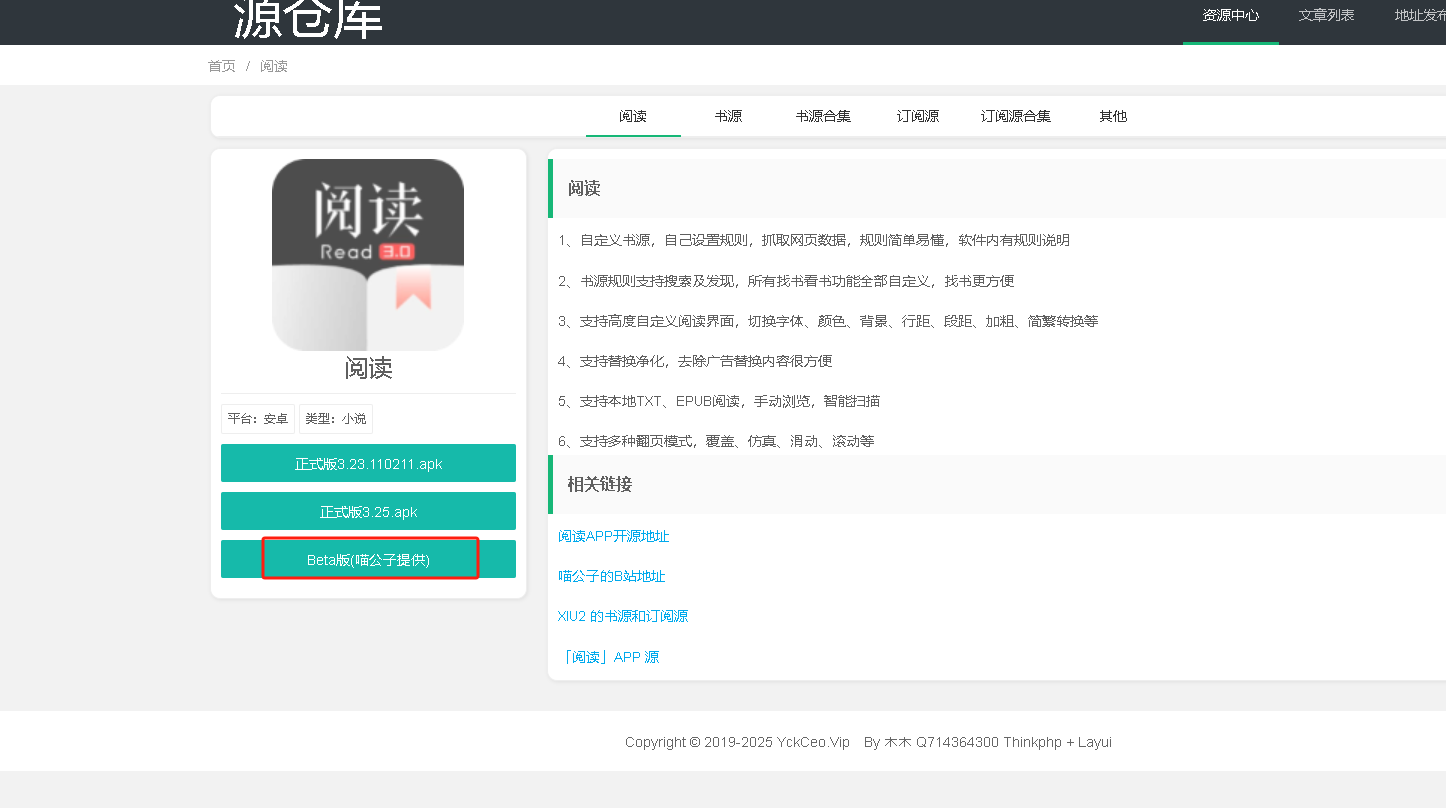Click the 首页 breadcrumb link
The height and width of the screenshot is (808, 1446).
point(222,66)
